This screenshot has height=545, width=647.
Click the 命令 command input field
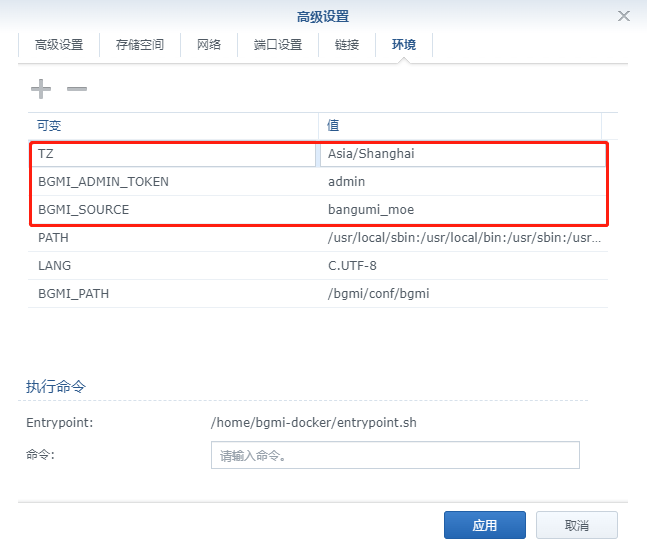click(395, 456)
